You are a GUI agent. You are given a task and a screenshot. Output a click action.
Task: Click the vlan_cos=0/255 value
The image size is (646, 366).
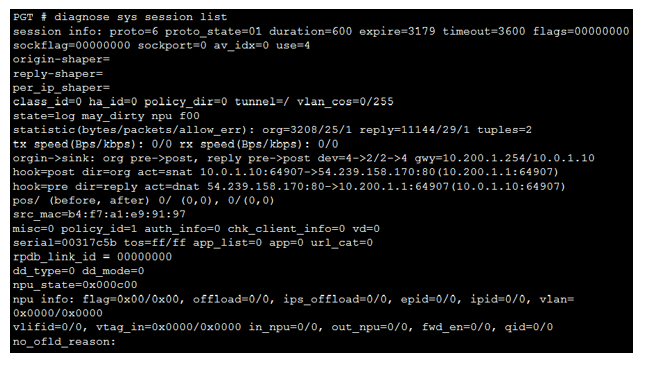[x=345, y=102]
